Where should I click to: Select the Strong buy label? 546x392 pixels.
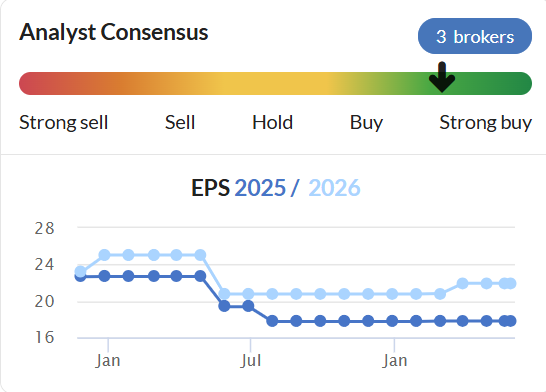click(x=485, y=123)
